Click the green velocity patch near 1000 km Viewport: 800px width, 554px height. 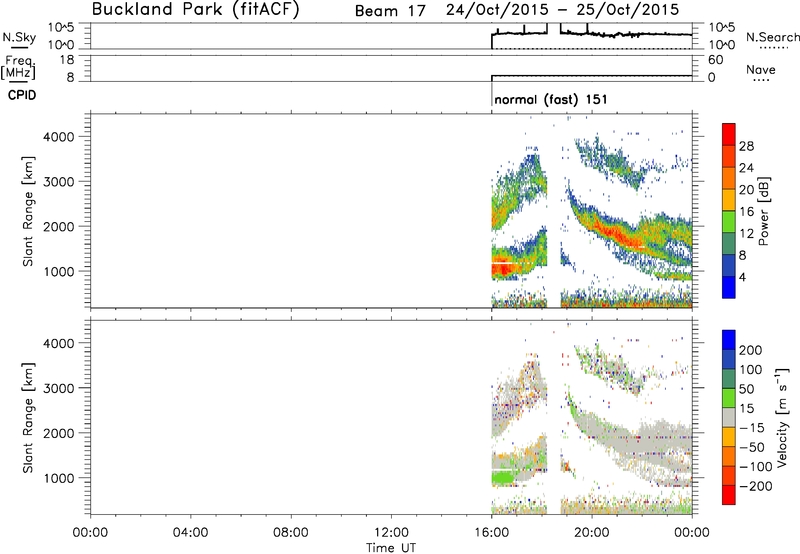tap(505, 478)
